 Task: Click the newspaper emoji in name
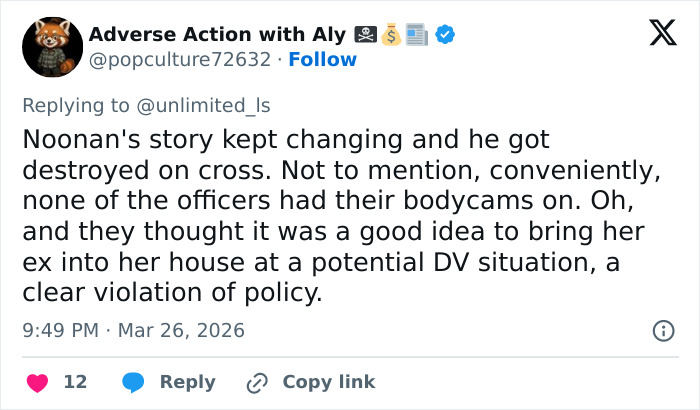tap(417, 34)
